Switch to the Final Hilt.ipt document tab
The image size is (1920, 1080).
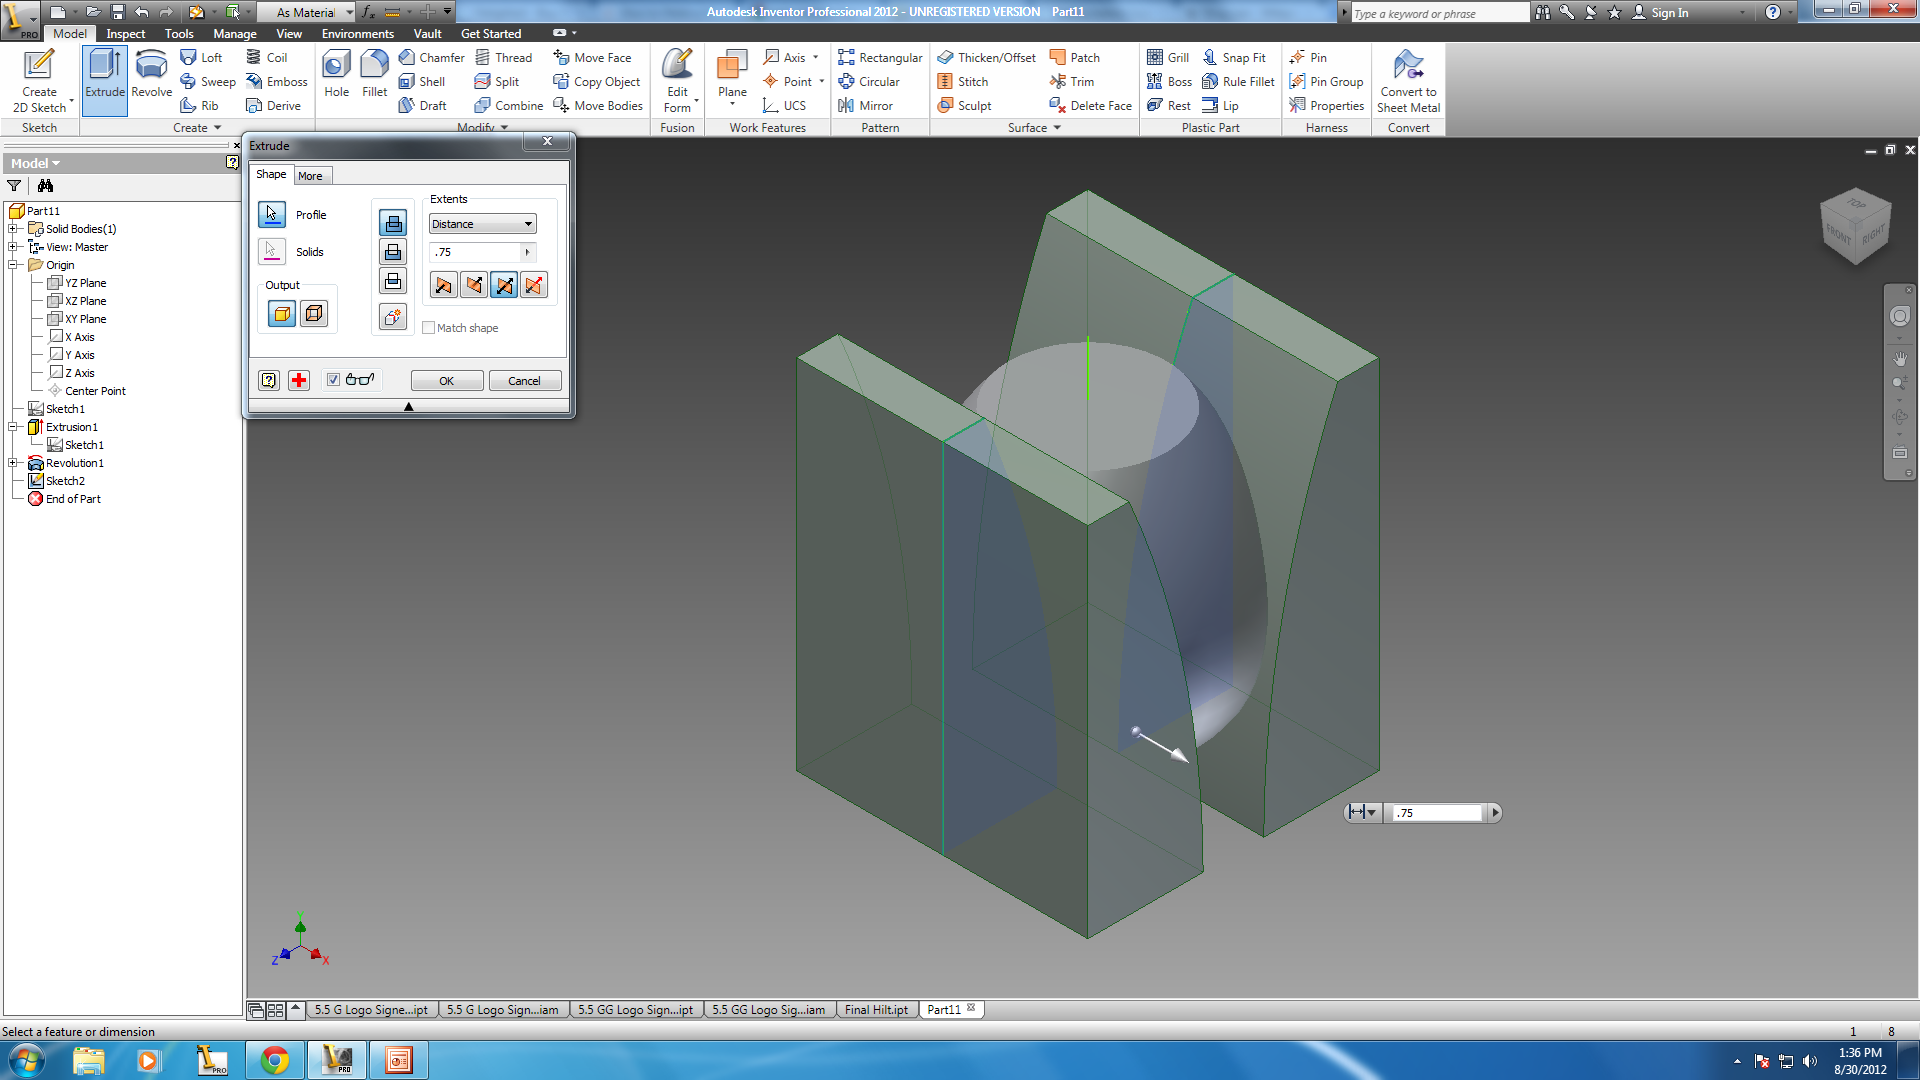pyautogui.click(x=876, y=1010)
